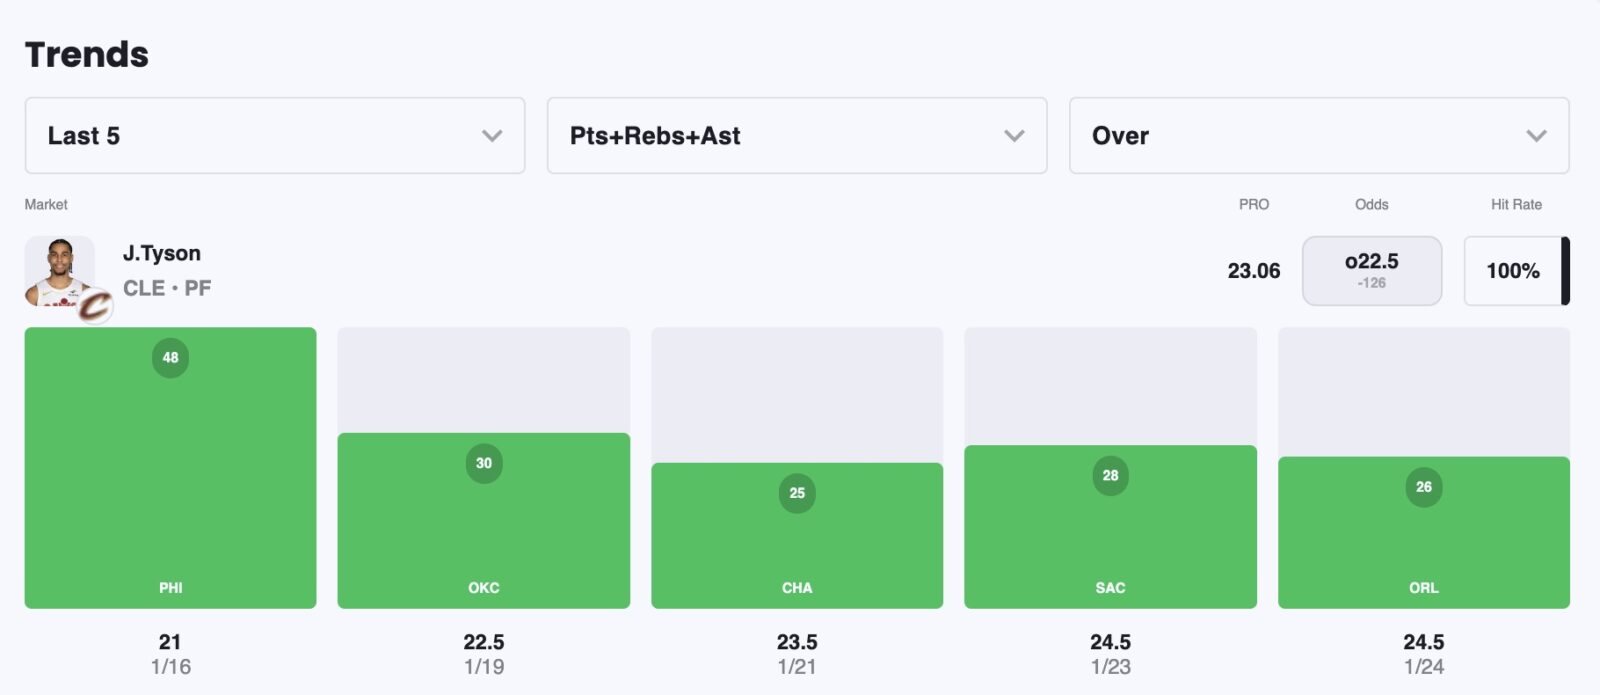The width and height of the screenshot is (1600, 695).
Task: Click the chevron arrow in Over dropdown
Action: click(1536, 136)
